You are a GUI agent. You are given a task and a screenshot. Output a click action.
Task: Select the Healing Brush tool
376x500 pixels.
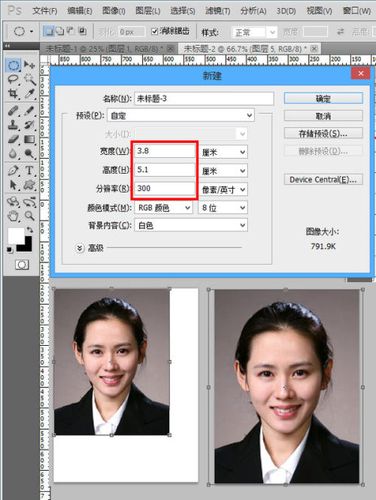[13, 110]
